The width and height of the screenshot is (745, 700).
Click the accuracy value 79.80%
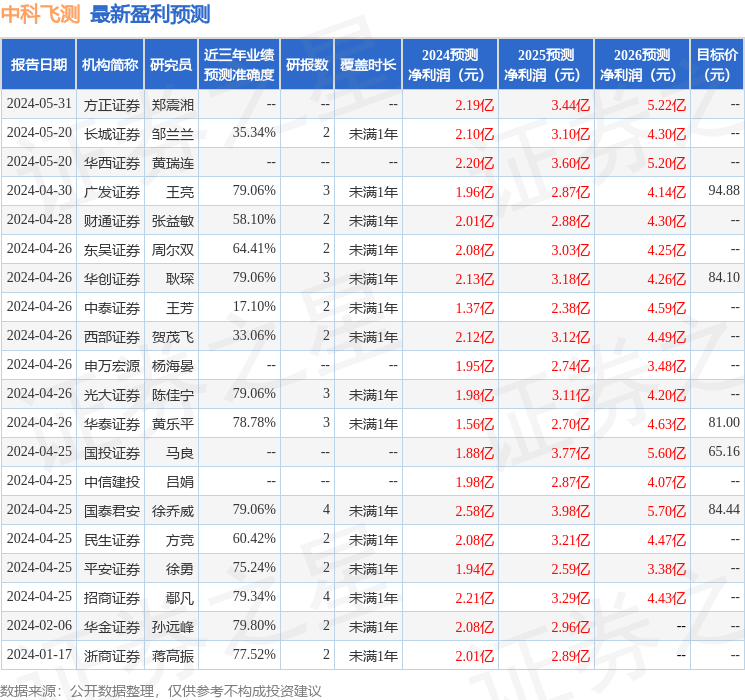point(254,625)
